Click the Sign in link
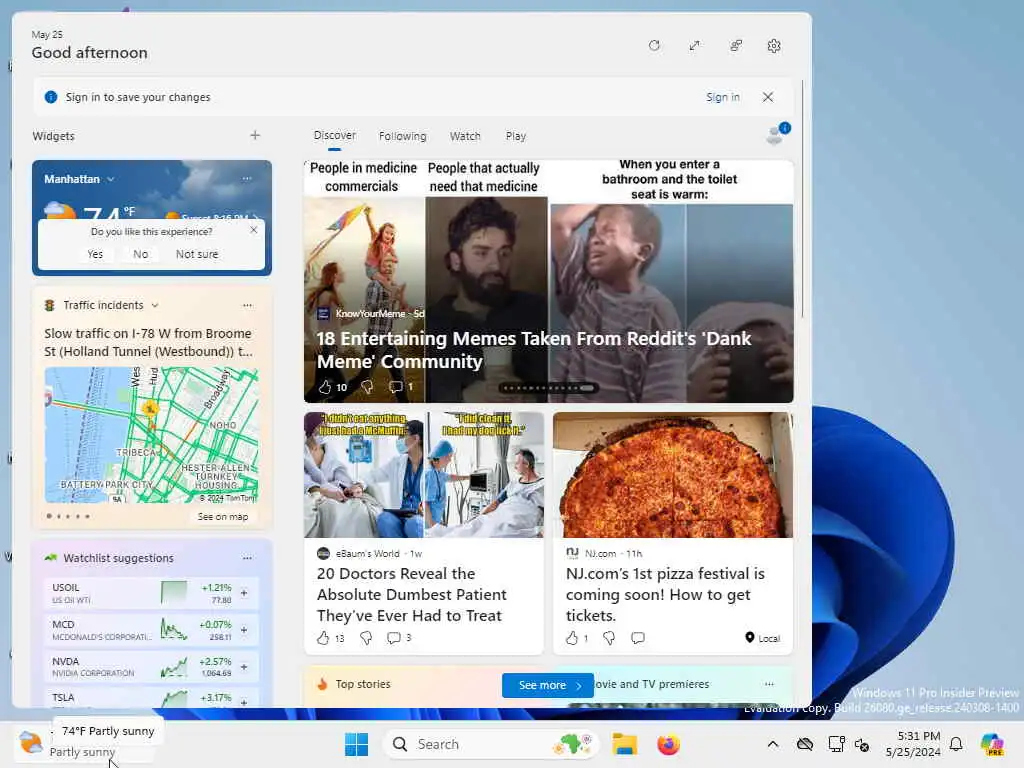 tap(722, 97)
